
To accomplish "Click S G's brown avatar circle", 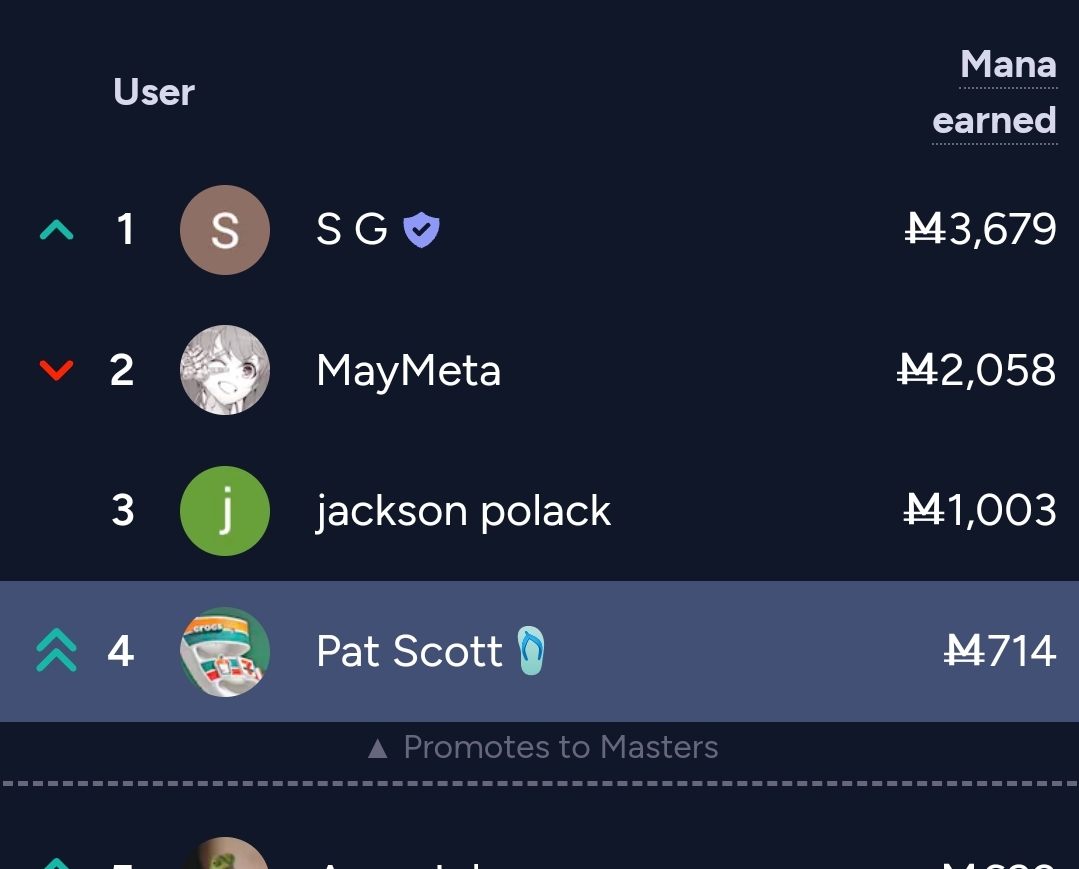I will tap(224, 230).
